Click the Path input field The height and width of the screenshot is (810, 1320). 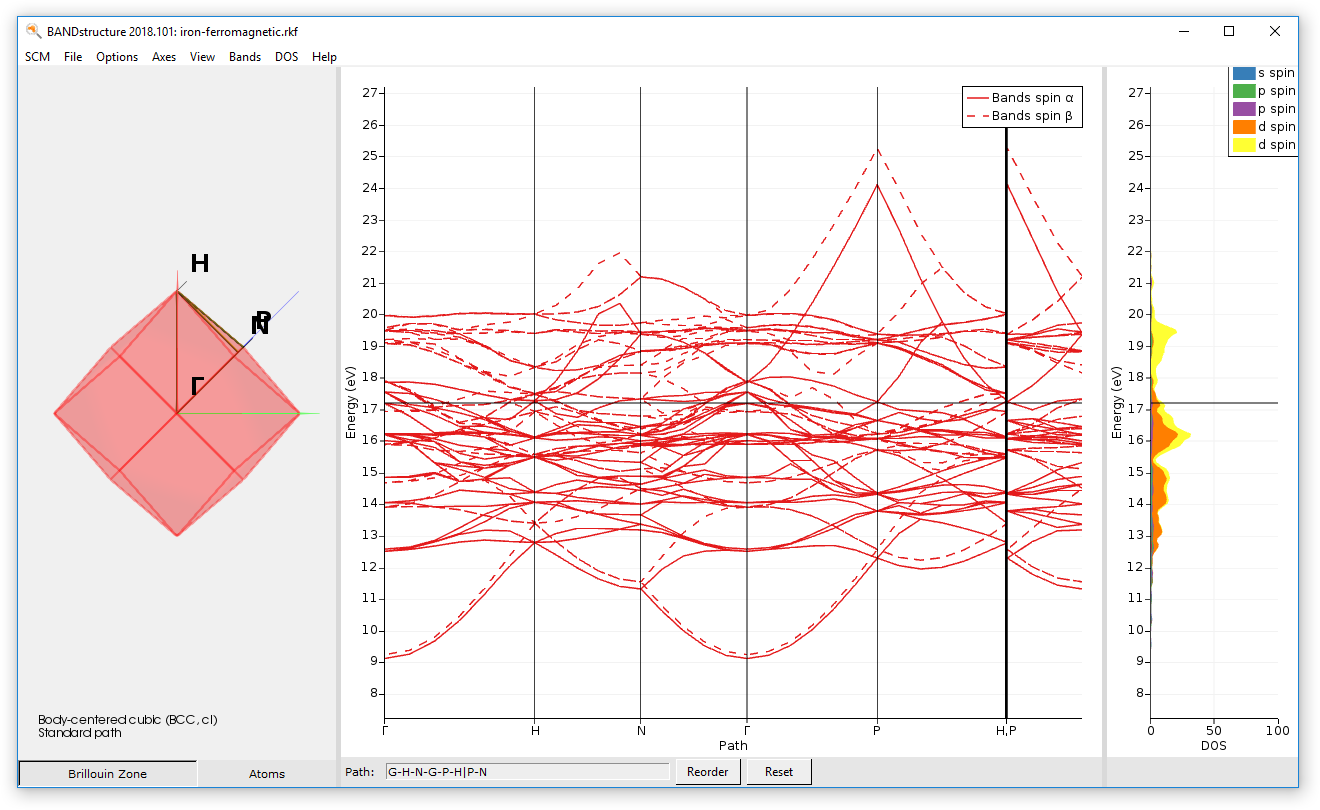(530, 772)
